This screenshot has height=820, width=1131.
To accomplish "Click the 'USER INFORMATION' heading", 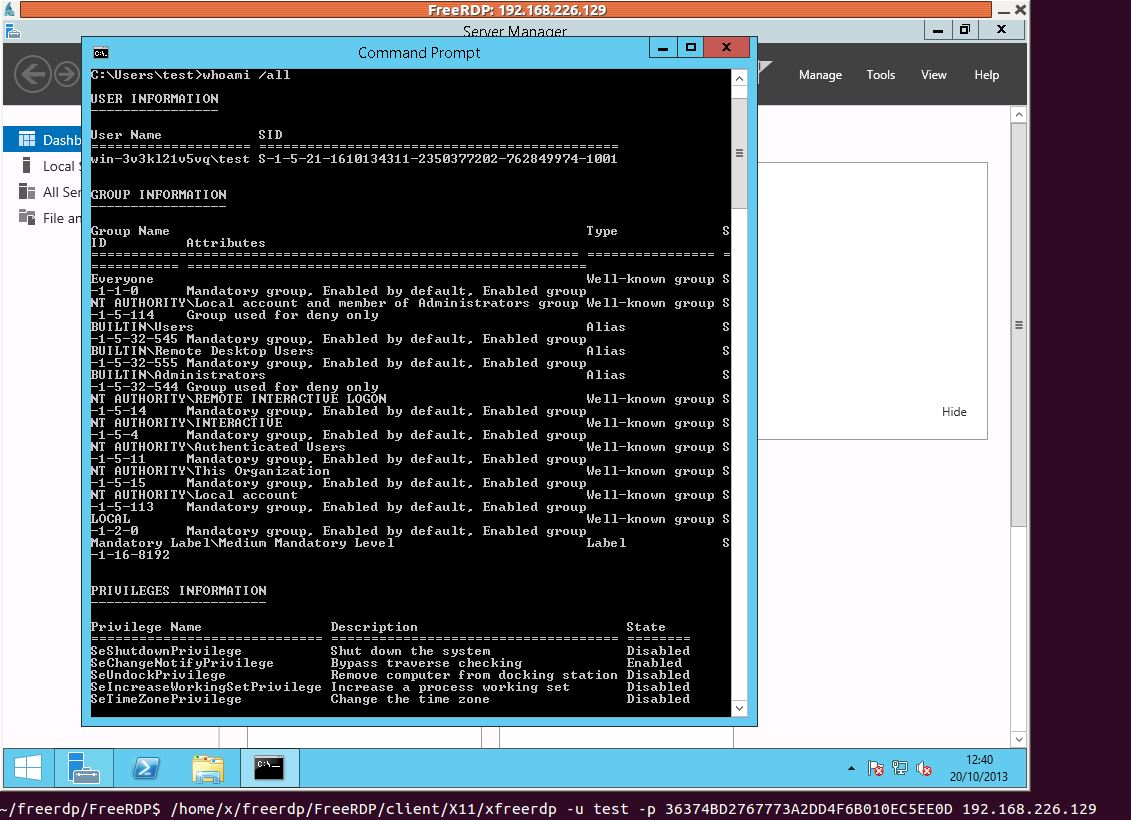I will [x=154, y=99].
